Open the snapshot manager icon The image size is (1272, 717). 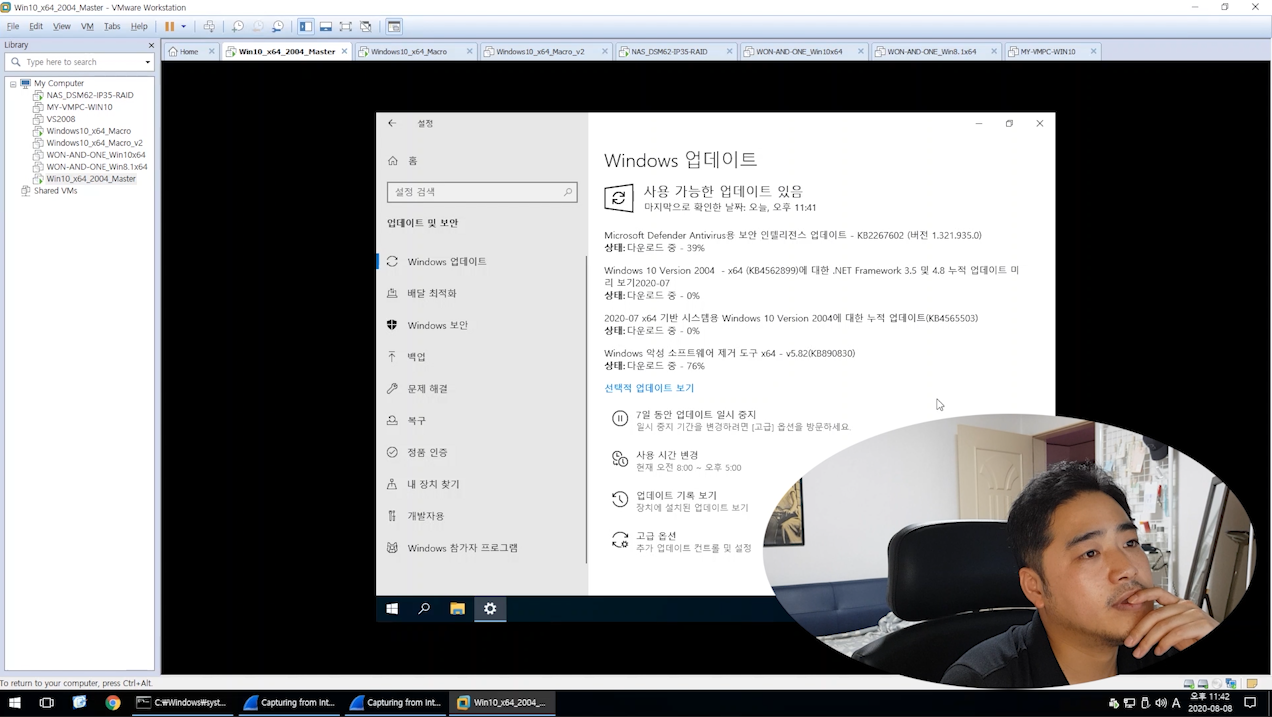pos(278,26)
